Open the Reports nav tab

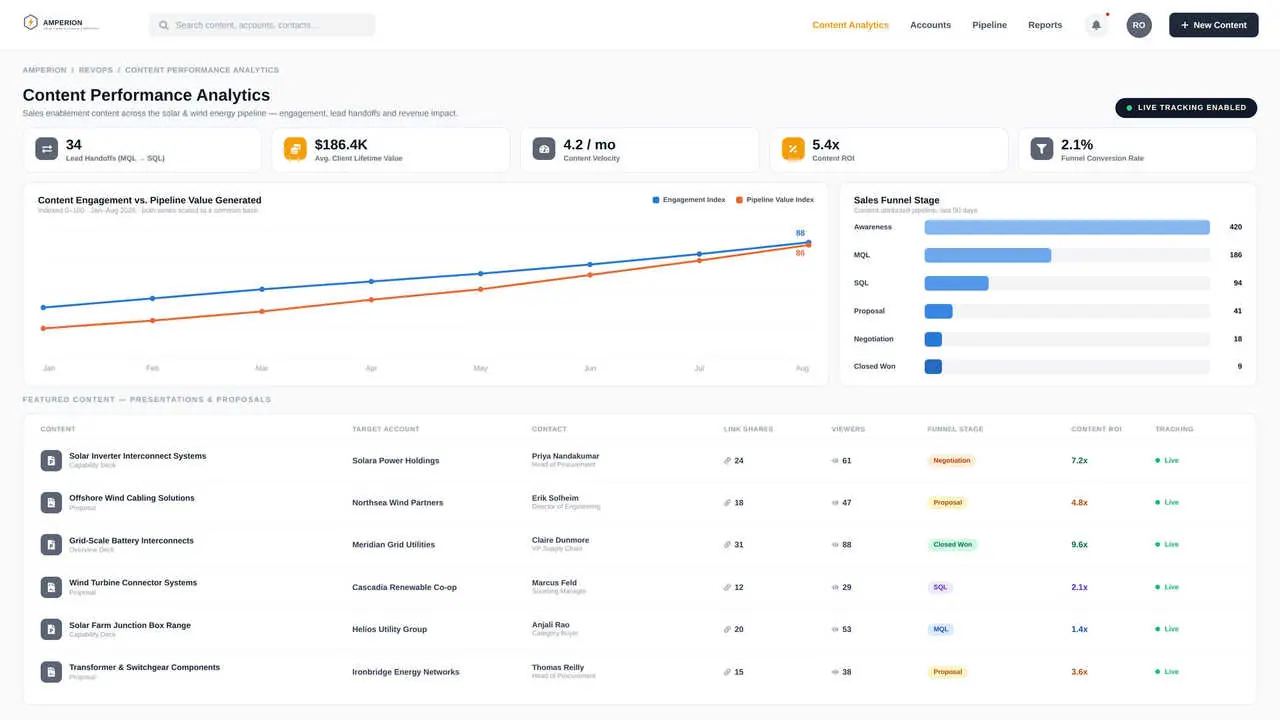pyautogui.click(x=1045, y=25)
